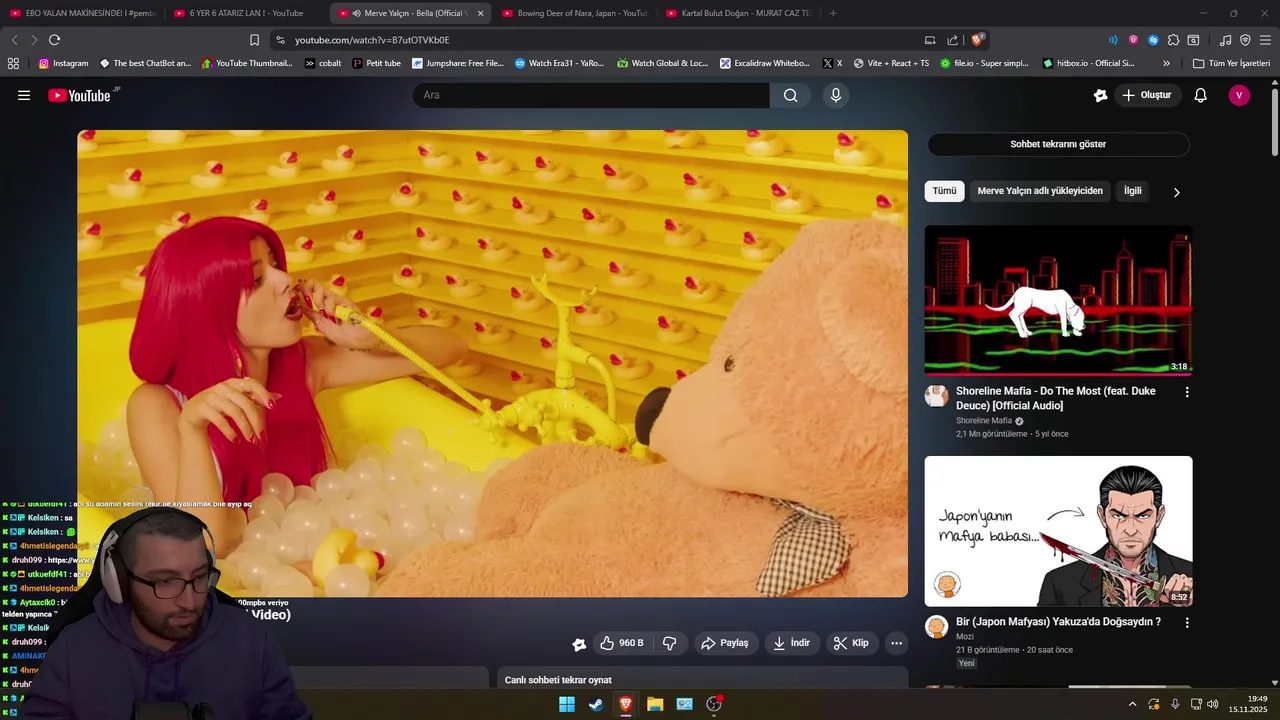Open options menu for Yakuza'da Doğsaydın video
This screenshot has width=1280, height=720.
tap(1187, 622)
